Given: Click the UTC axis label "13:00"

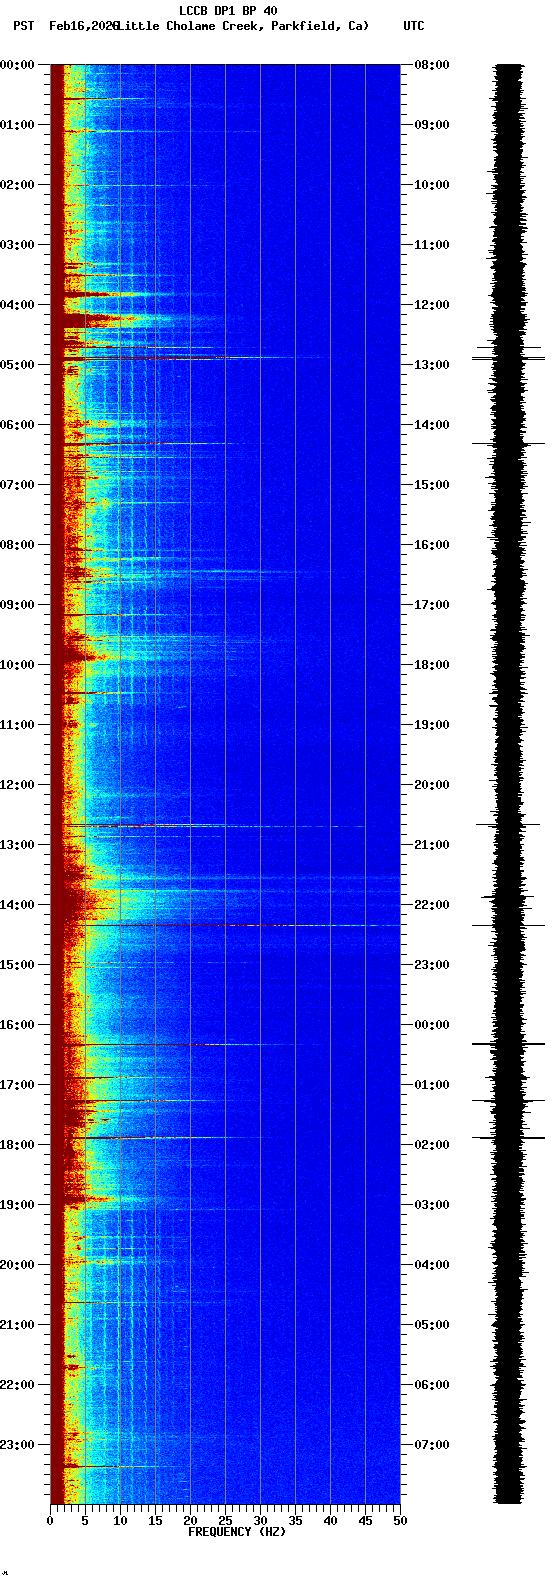Looking at the screenshot, I should point(432,365).
